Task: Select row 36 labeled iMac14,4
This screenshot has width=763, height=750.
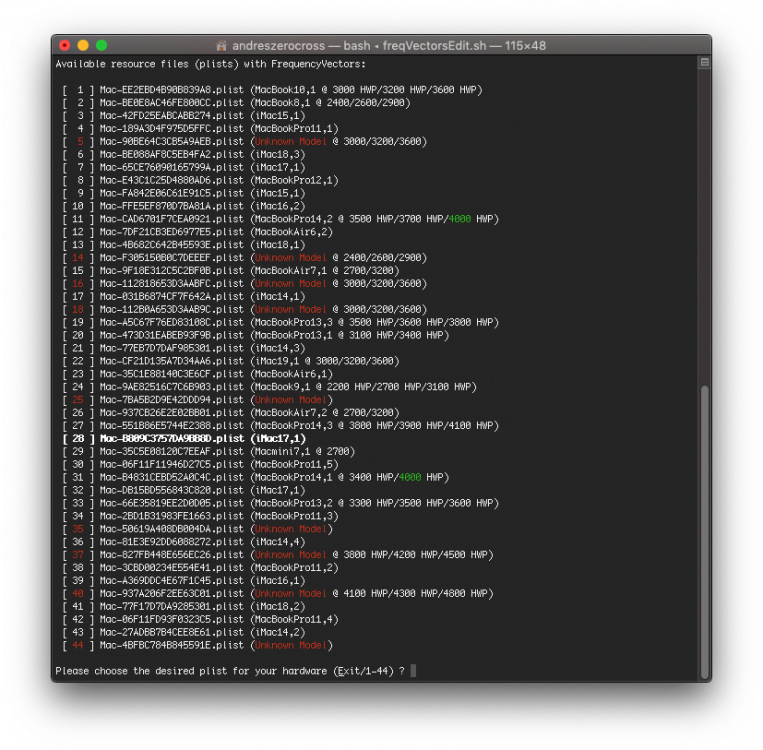Action: (x=184, y=542)
